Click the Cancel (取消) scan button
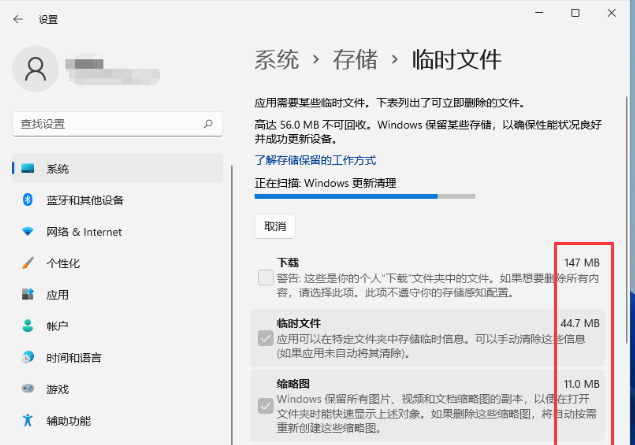 pos(275,226)
